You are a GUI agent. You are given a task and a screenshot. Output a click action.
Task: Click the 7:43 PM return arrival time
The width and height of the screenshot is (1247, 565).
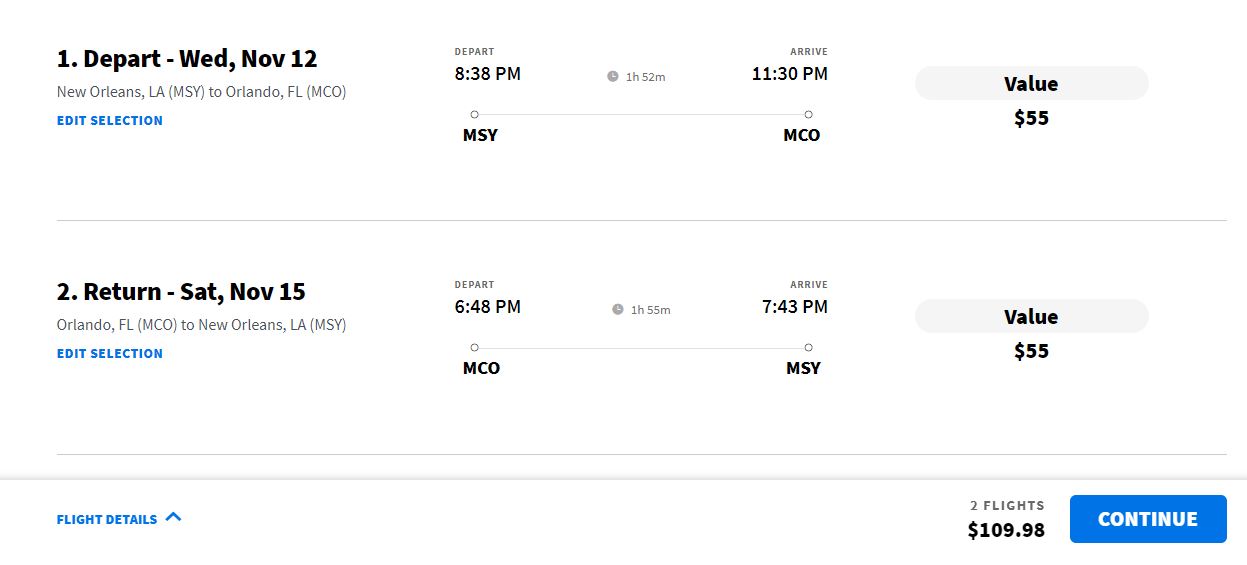point(794,307)
